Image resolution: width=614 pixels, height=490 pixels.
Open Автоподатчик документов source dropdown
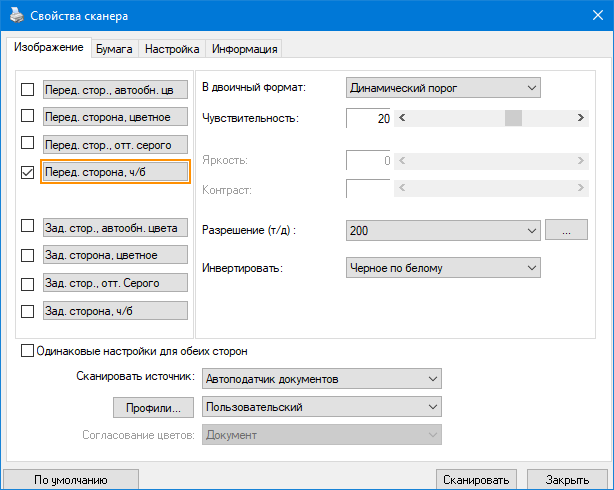(321, 379)
